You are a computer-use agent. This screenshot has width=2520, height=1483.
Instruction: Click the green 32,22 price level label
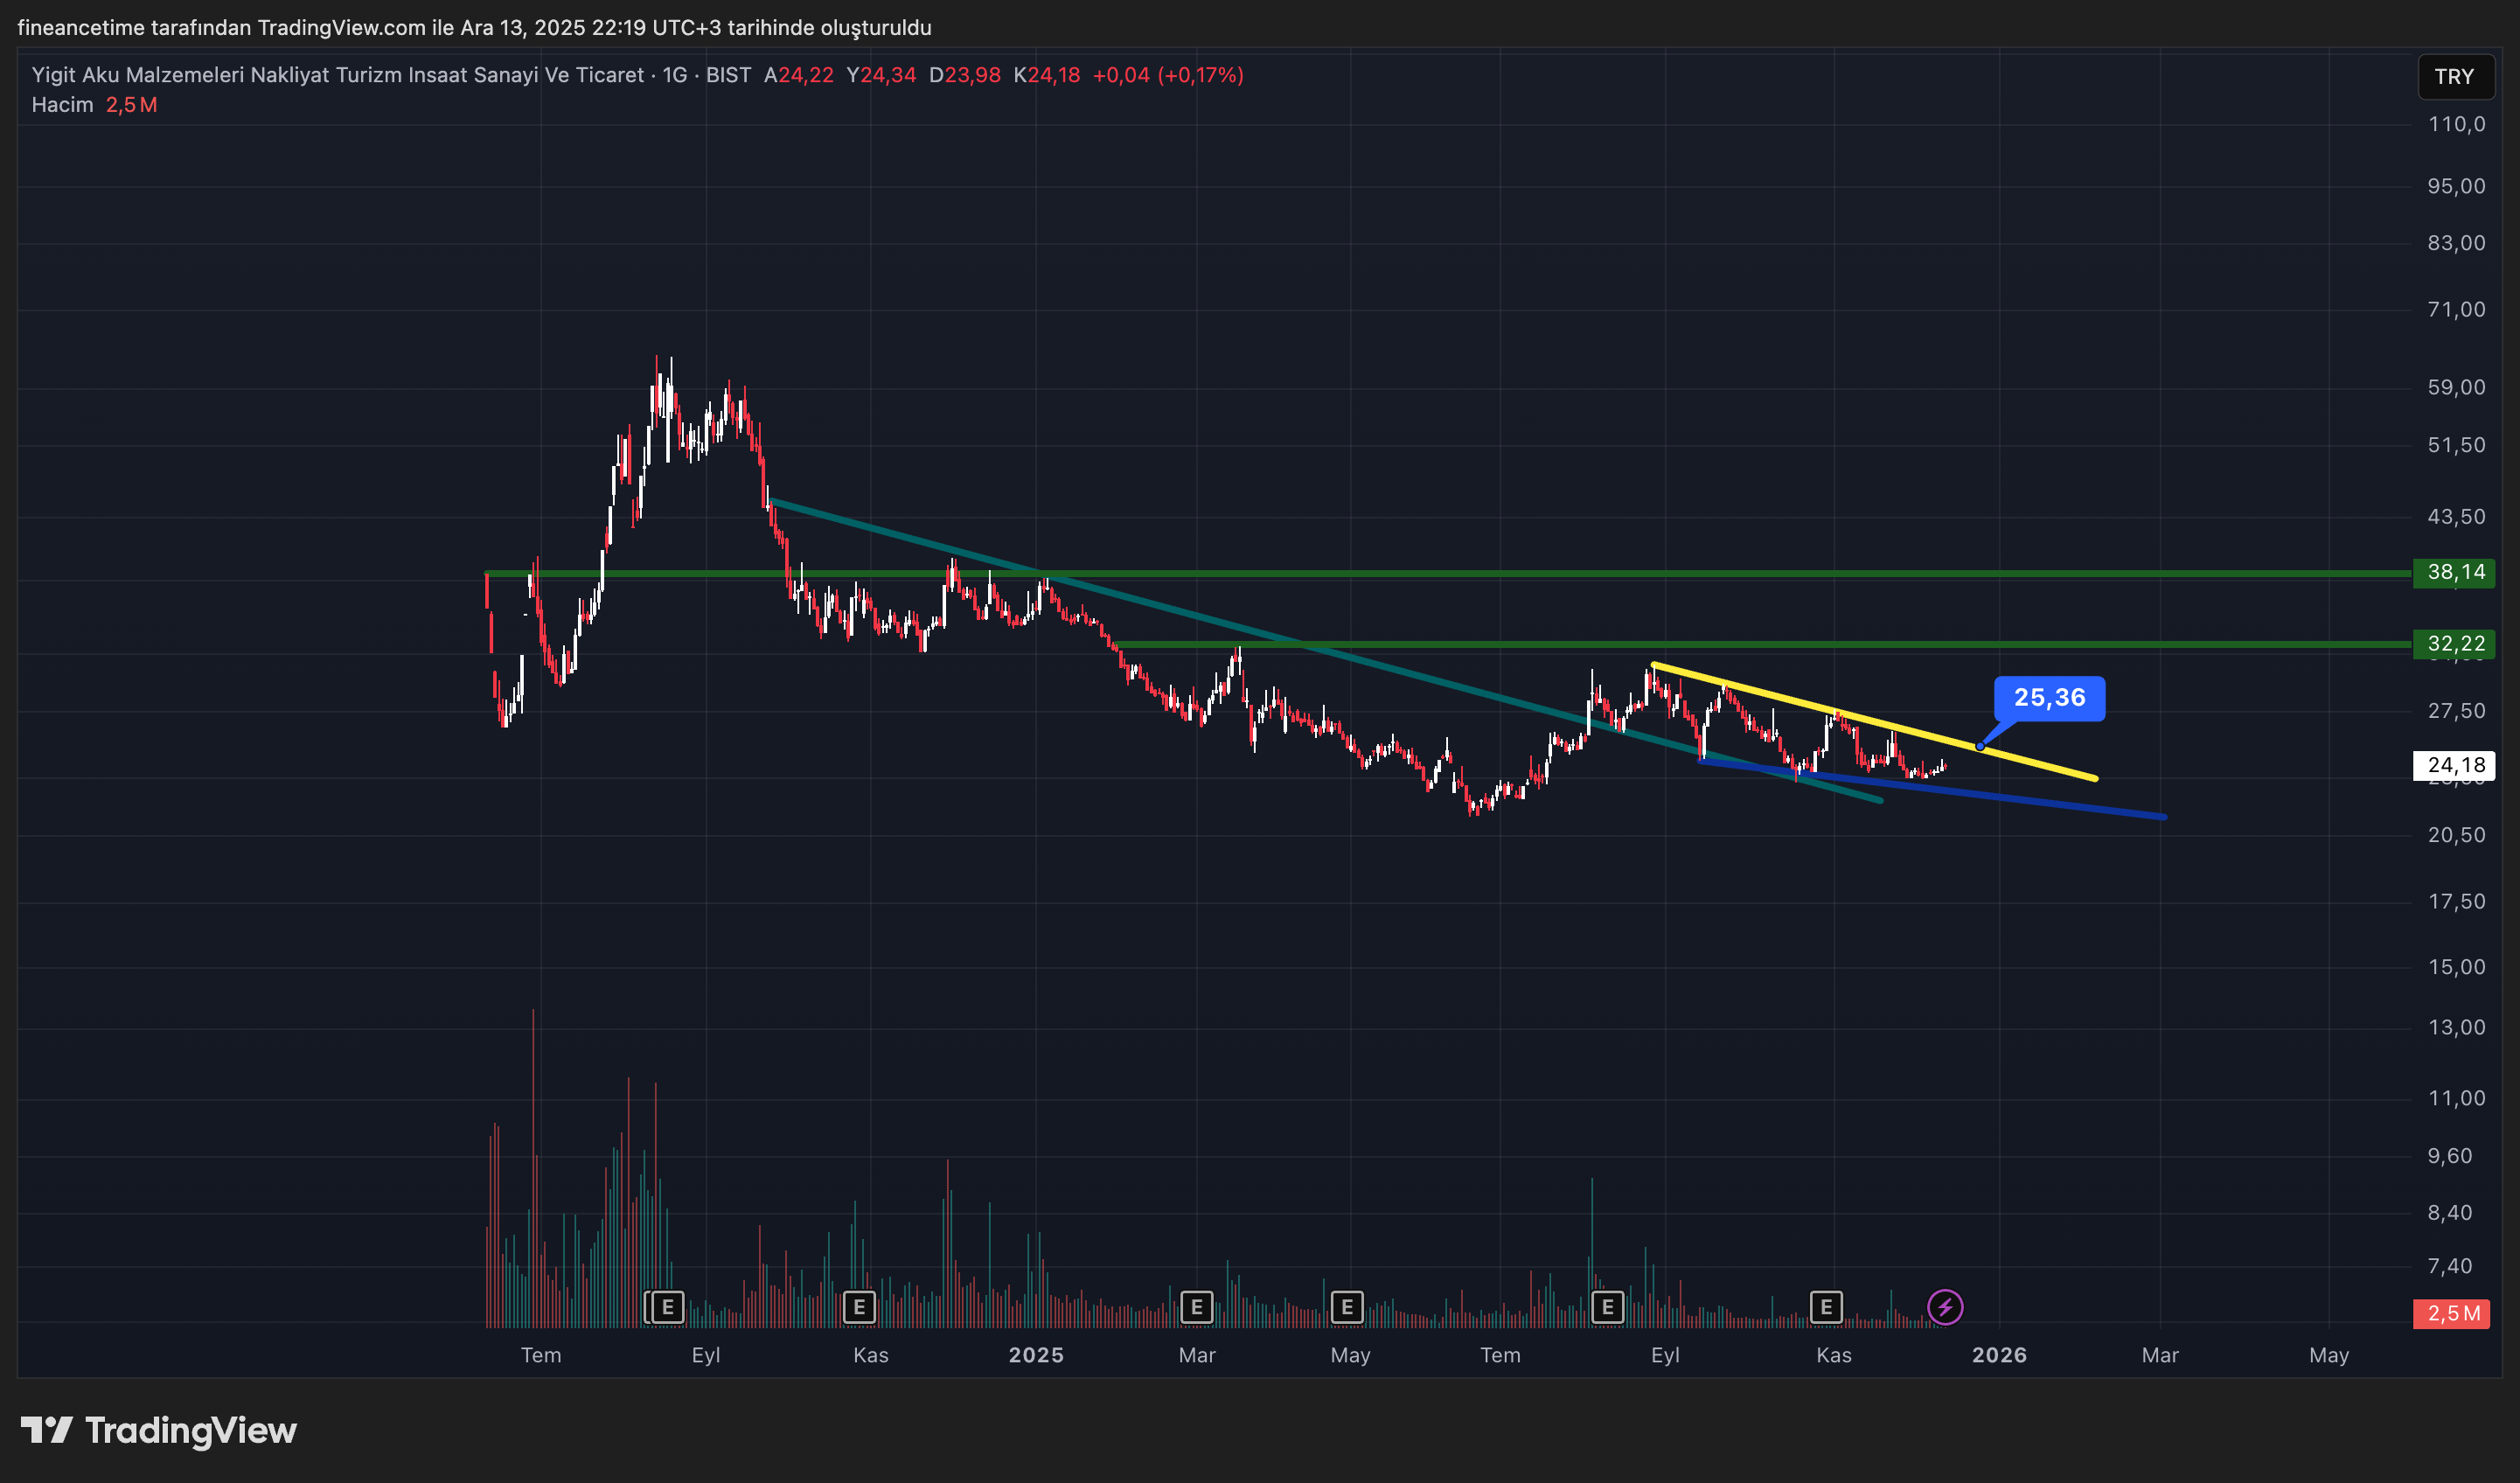(2454, 644)
